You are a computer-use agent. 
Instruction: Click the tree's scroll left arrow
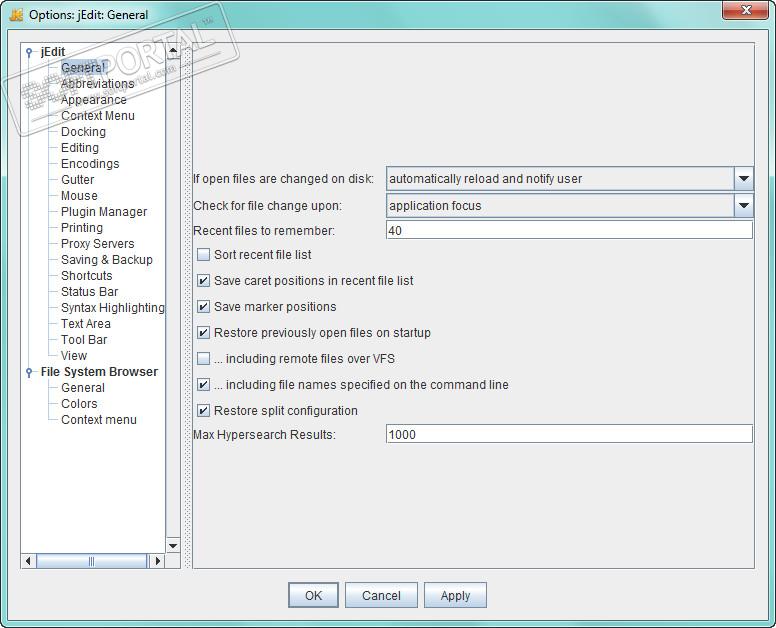28,561
